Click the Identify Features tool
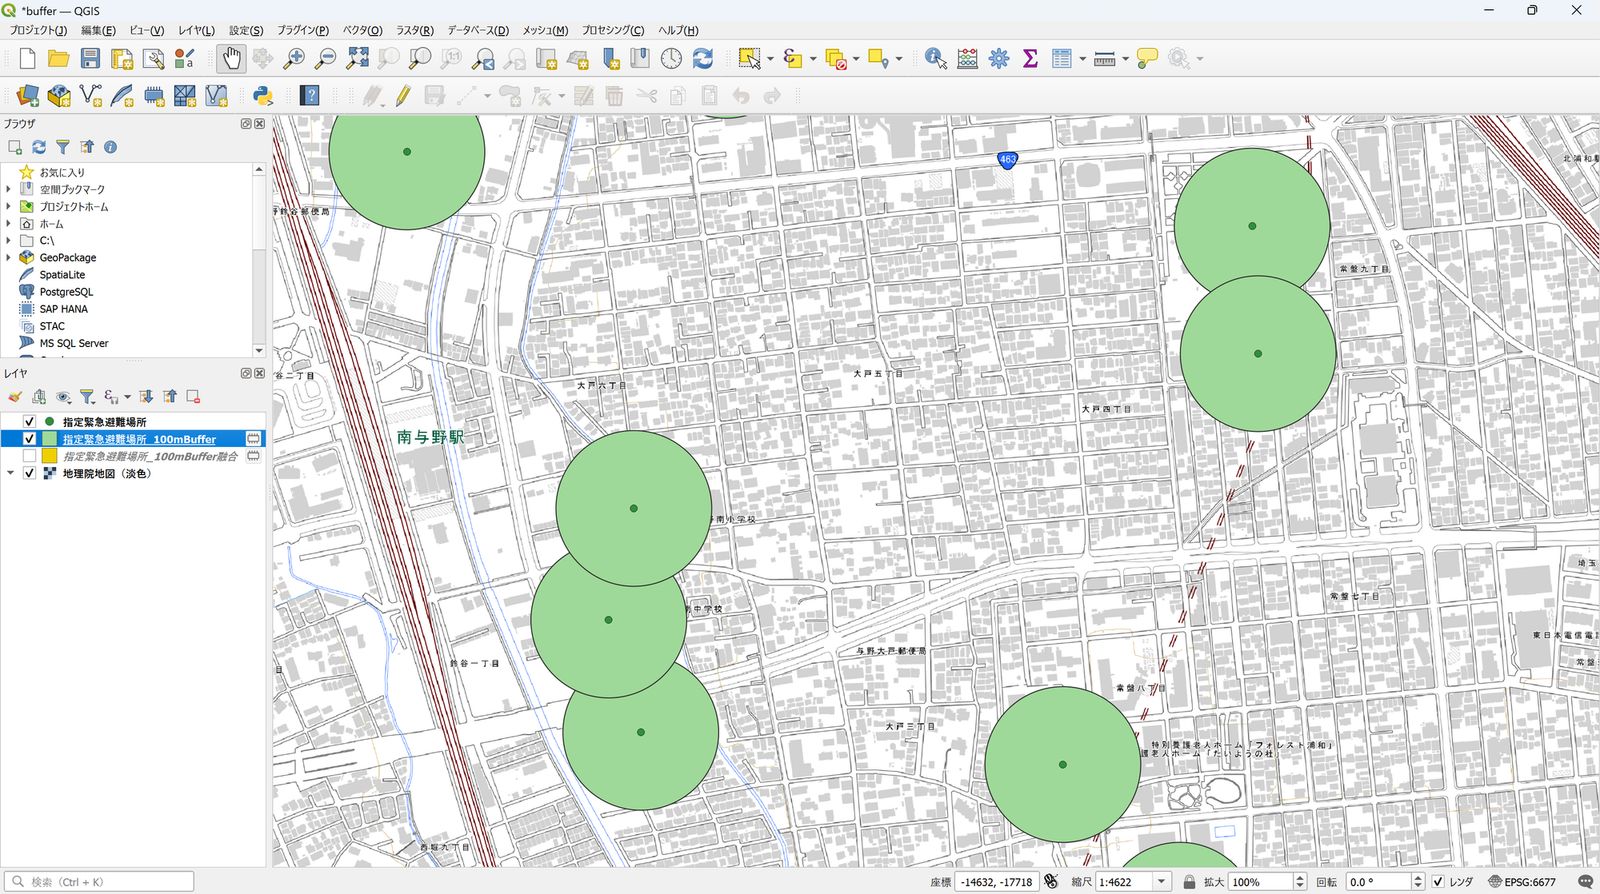The width and height of the screenshot is (1600, 894). click(935, 59)
